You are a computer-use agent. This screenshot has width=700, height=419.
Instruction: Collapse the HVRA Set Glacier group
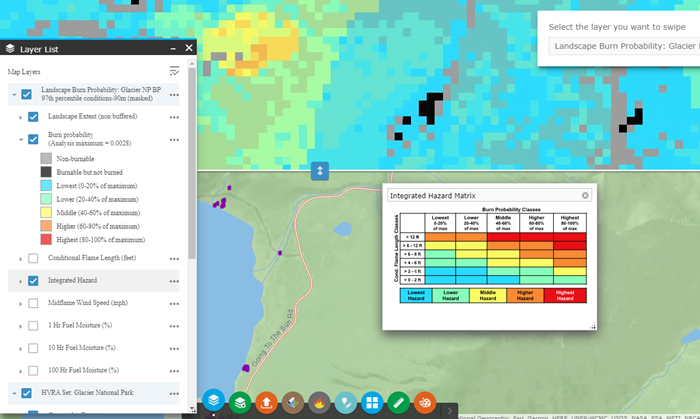[x=14, y=394]
